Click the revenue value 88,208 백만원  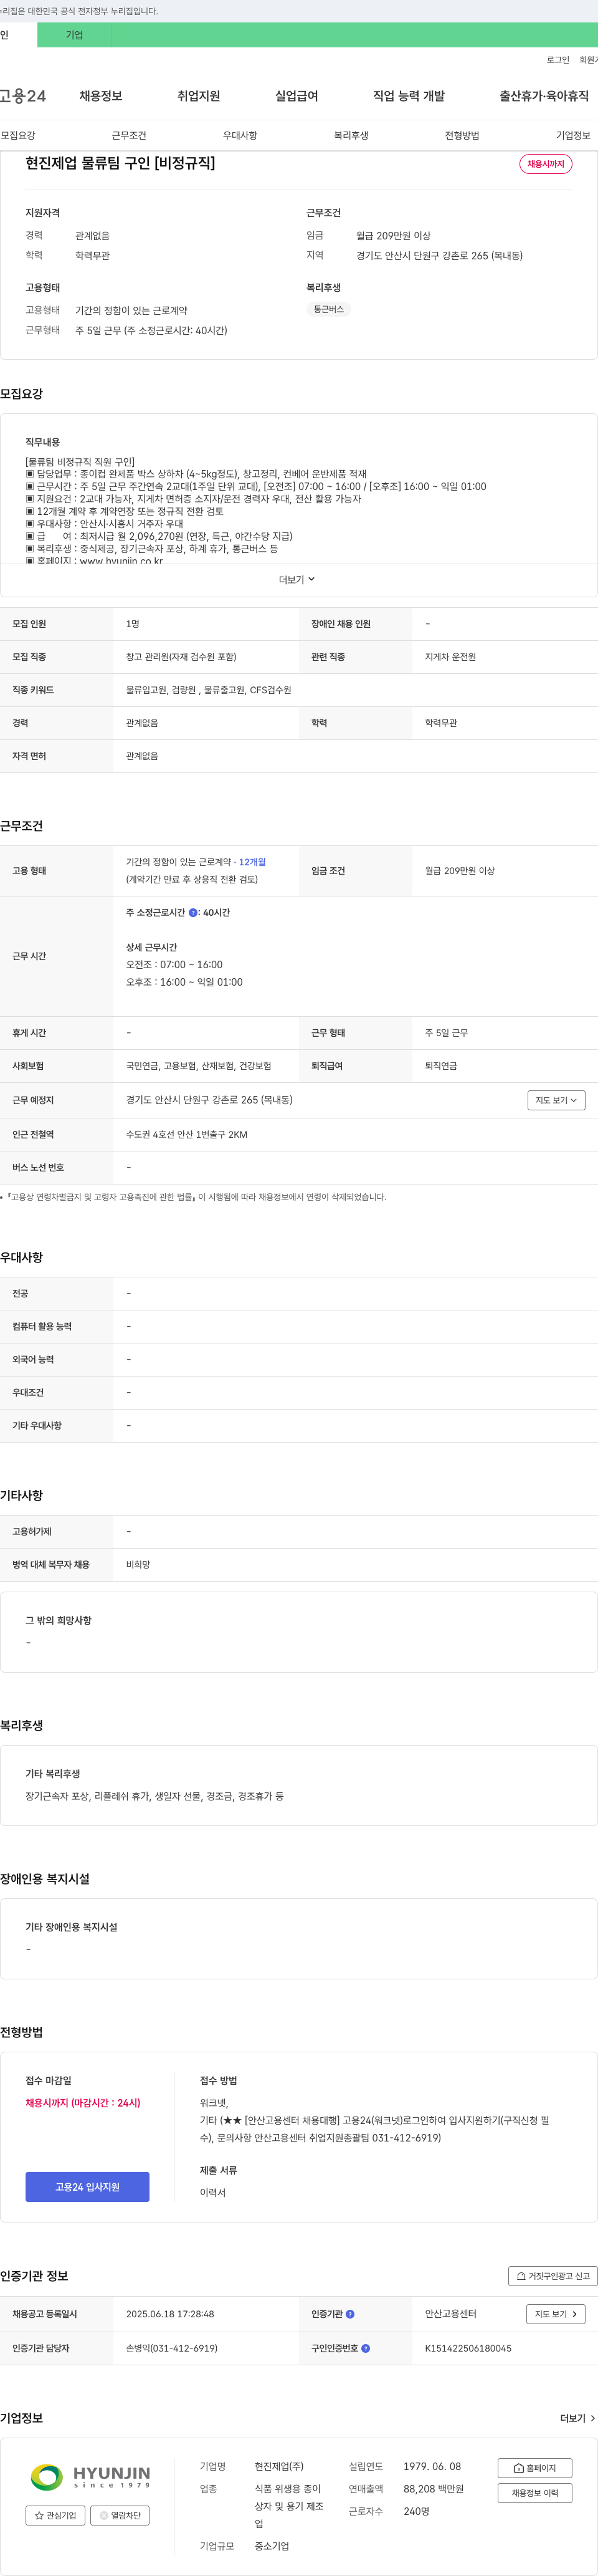click(433, 2489)
